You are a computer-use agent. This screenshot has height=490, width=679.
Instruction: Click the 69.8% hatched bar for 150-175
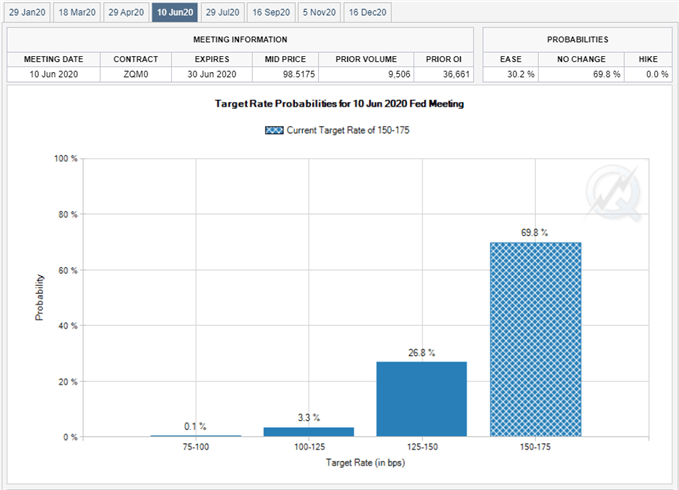pos(535,339)
